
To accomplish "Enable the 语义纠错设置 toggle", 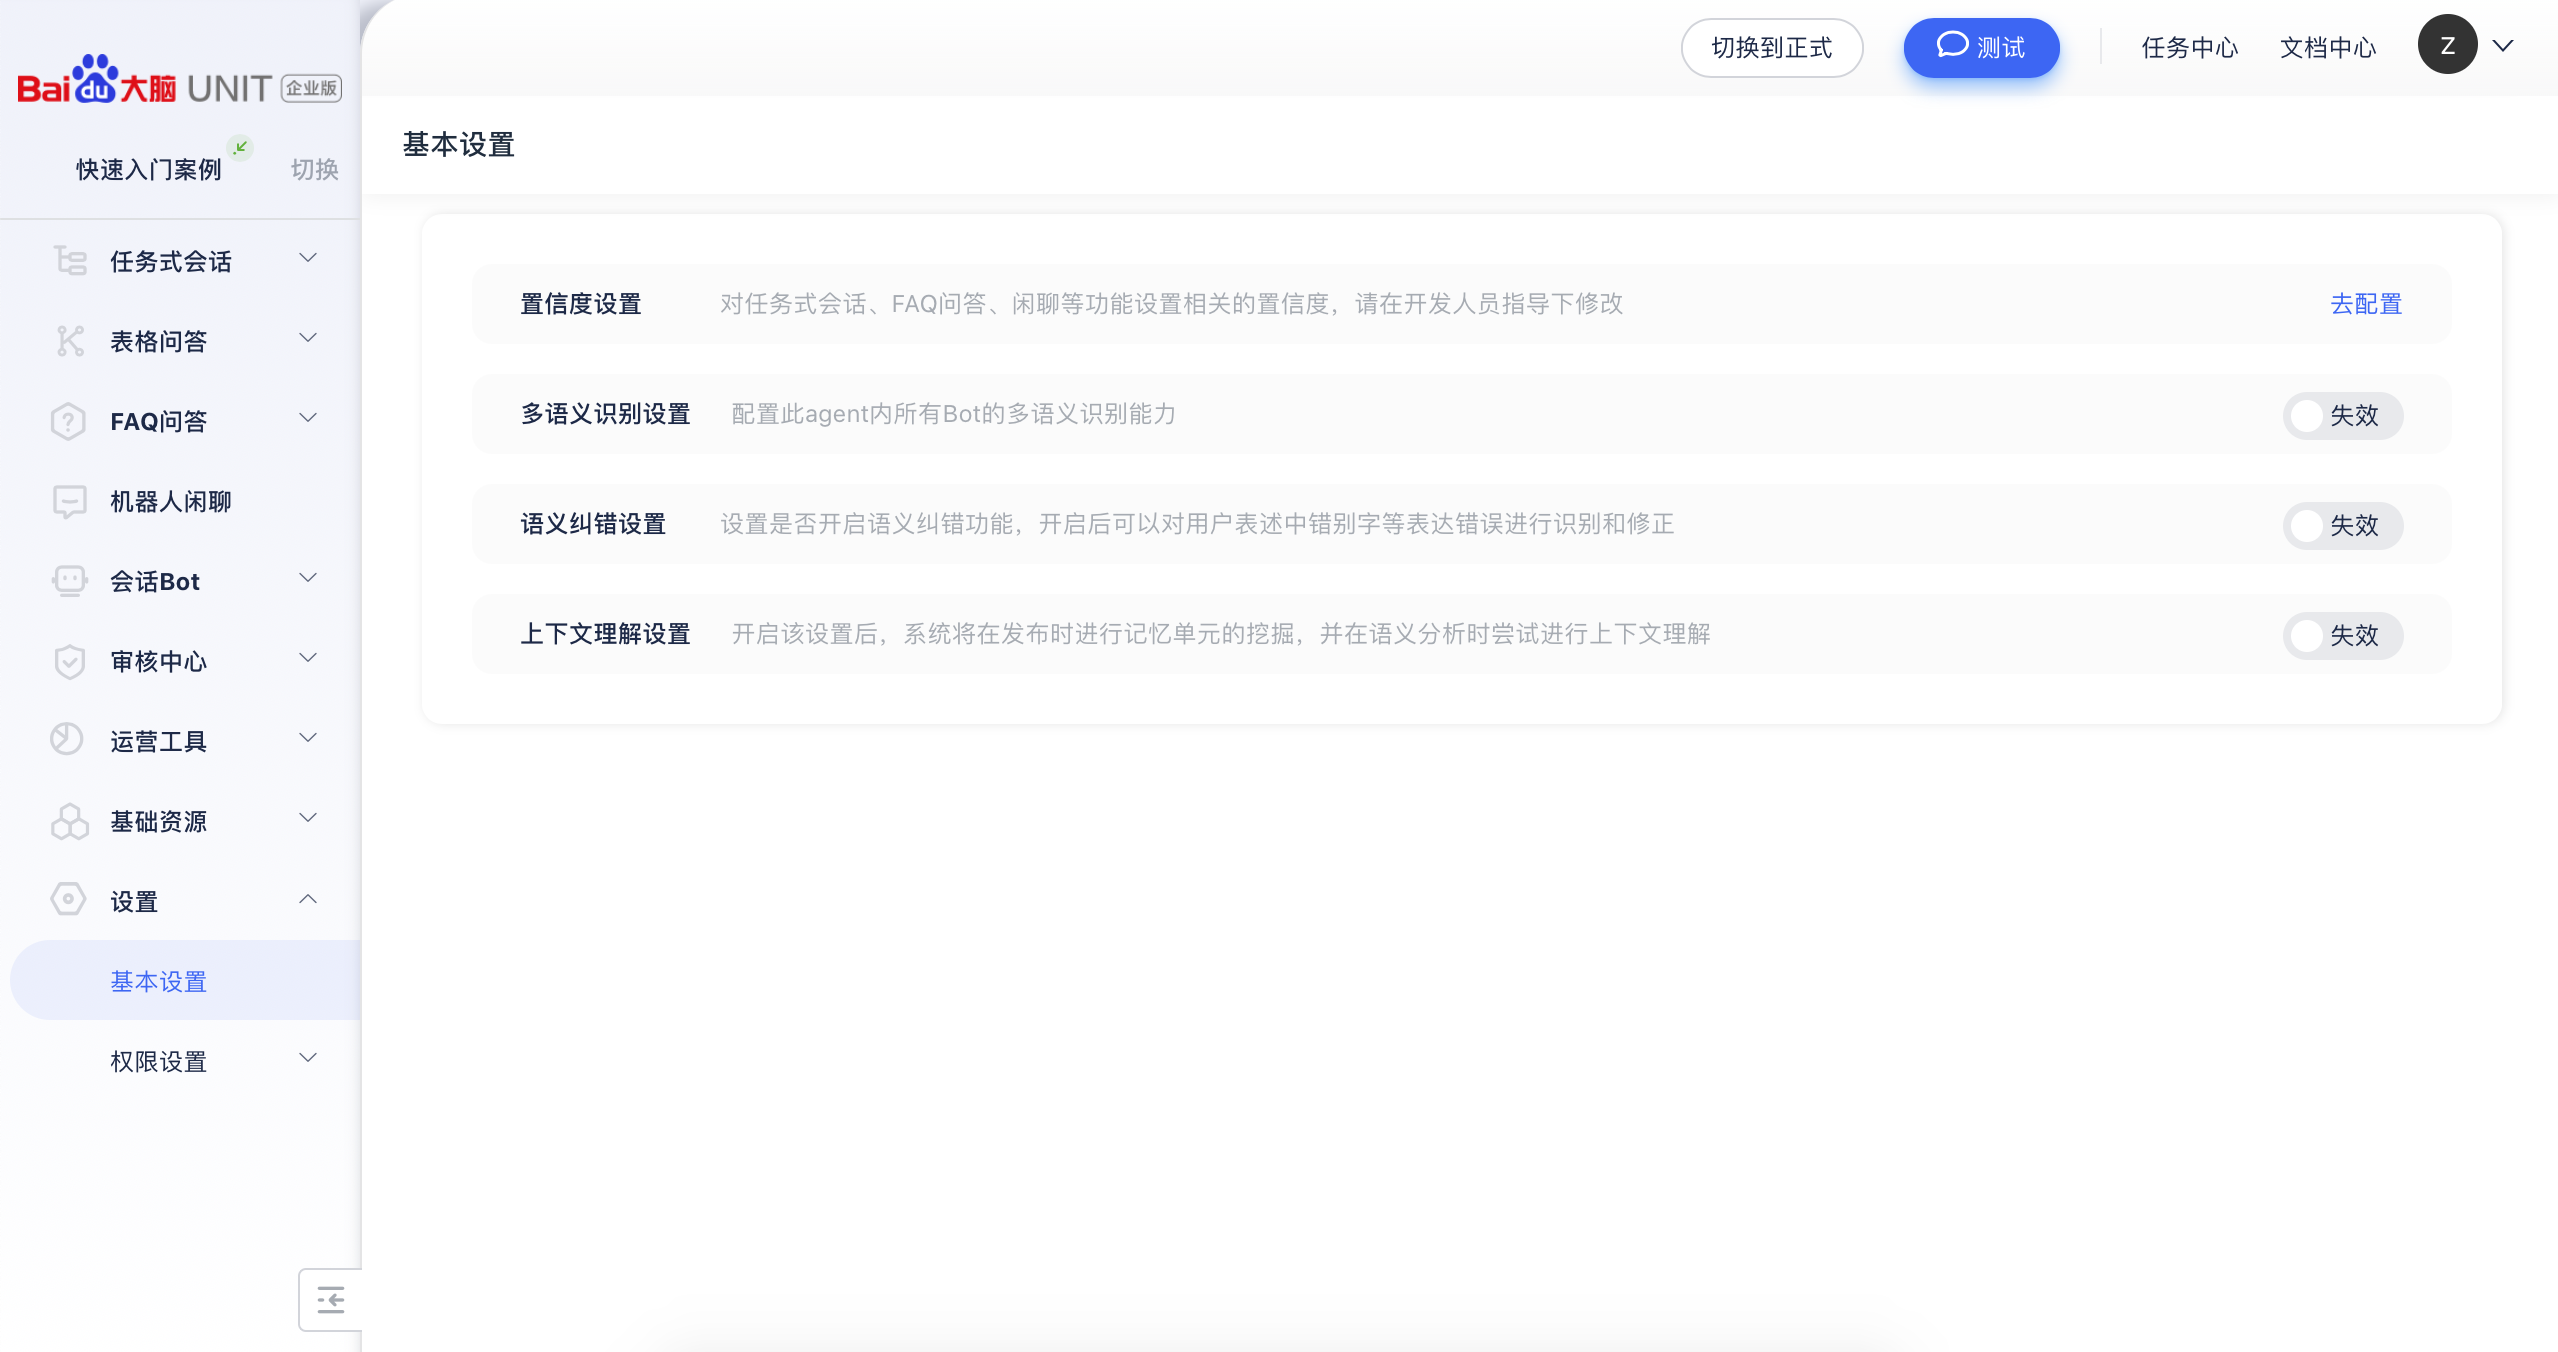I will pos(2342,525).
